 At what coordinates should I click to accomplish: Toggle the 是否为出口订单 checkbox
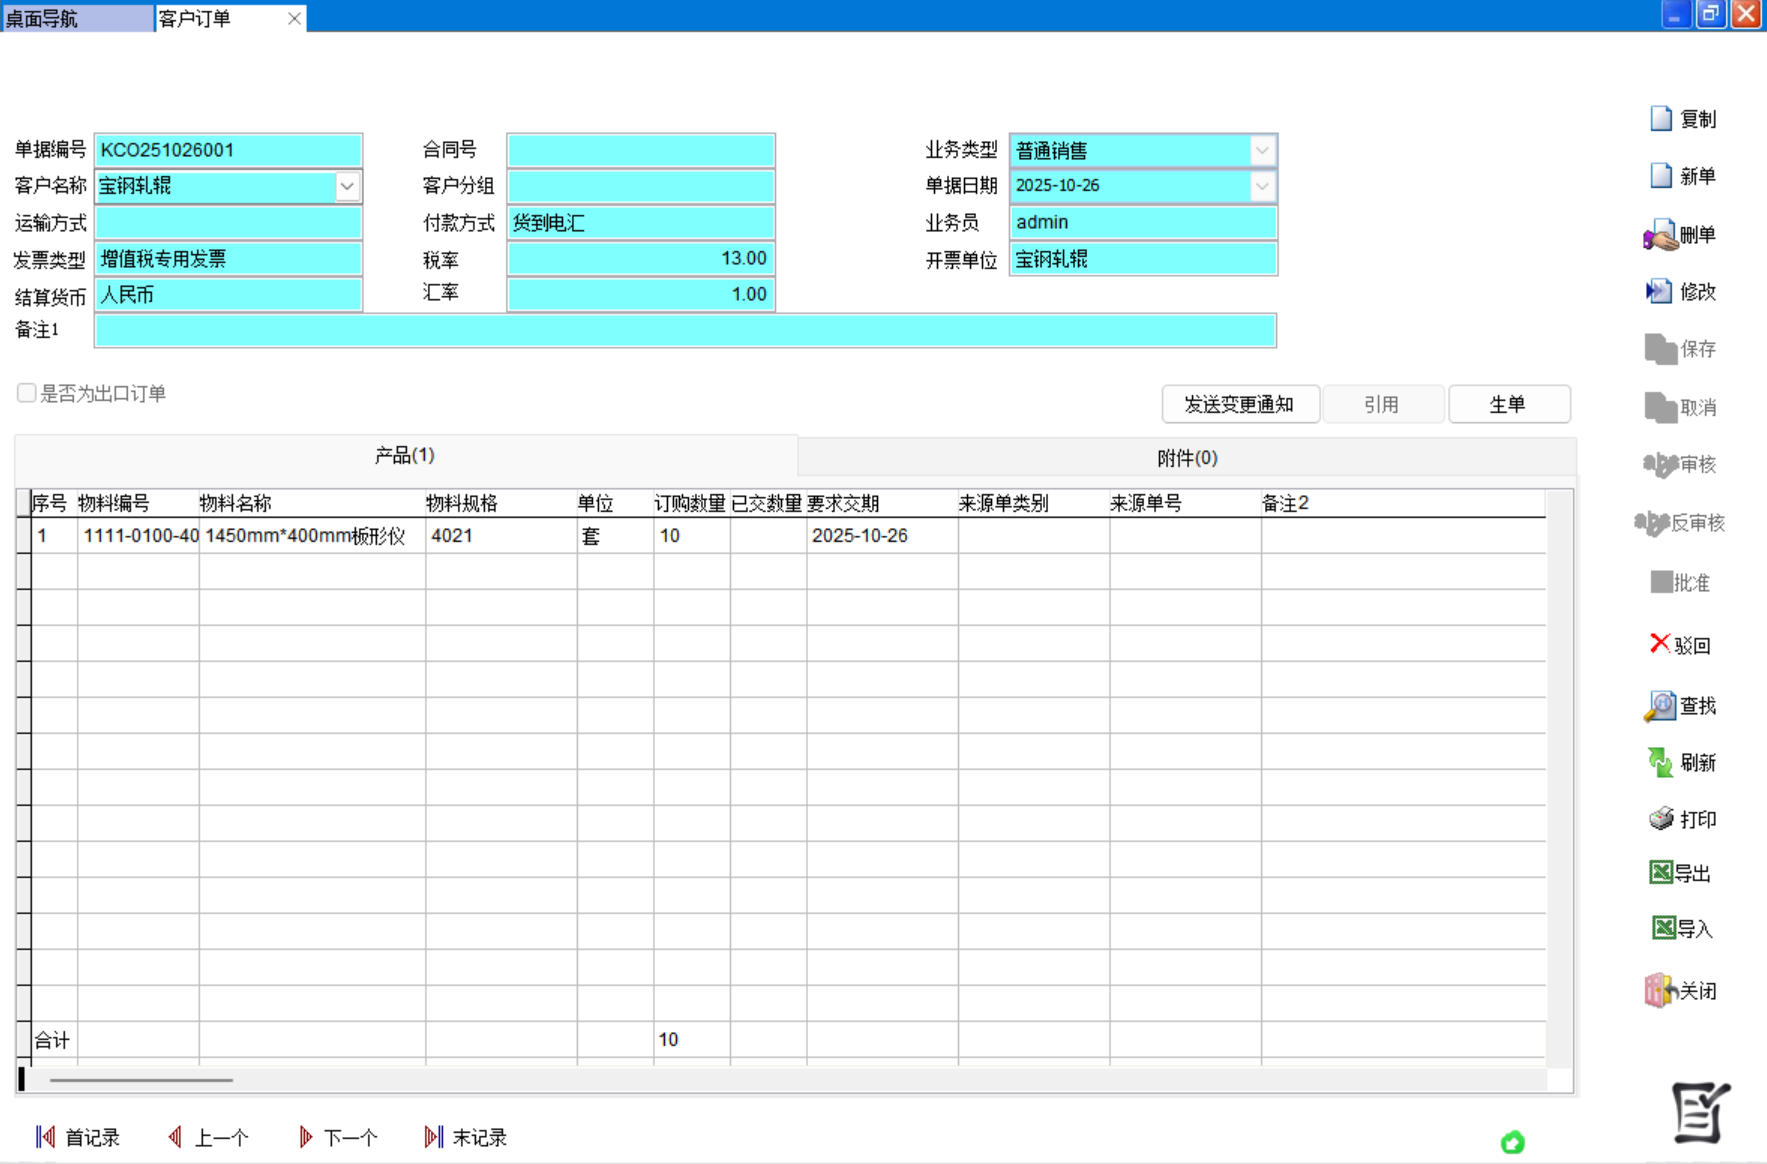click(x=27, y=393)
